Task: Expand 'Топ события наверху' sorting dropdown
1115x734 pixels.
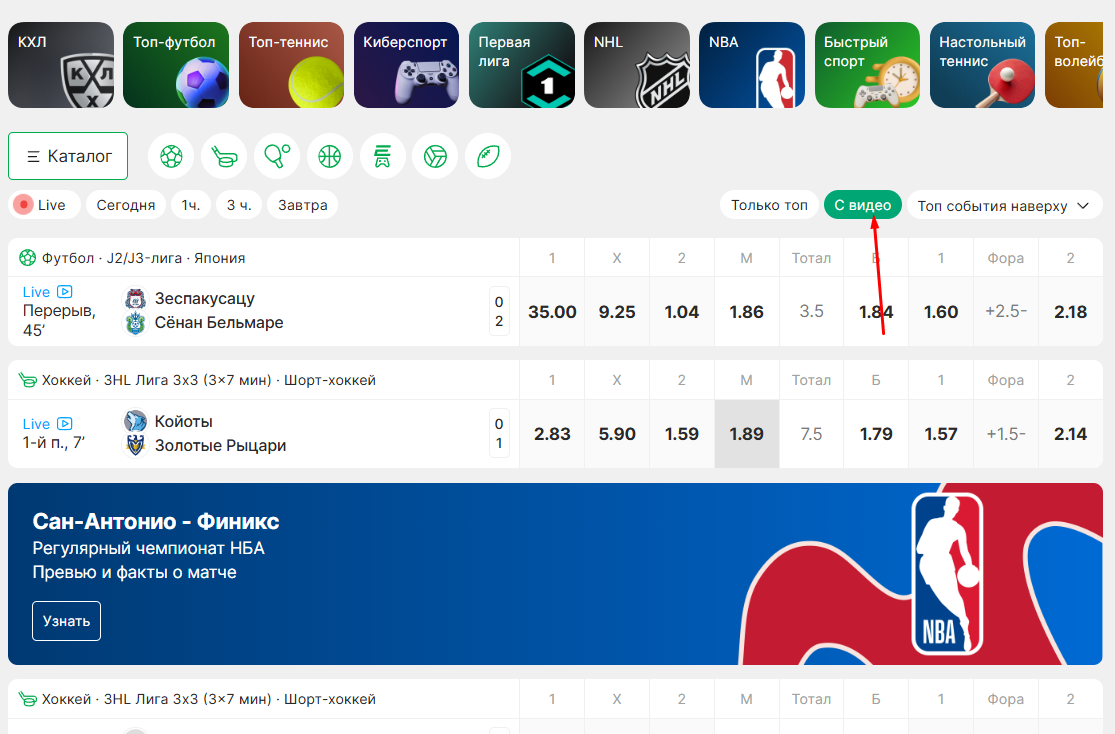Action: [x=1002, y=206]
